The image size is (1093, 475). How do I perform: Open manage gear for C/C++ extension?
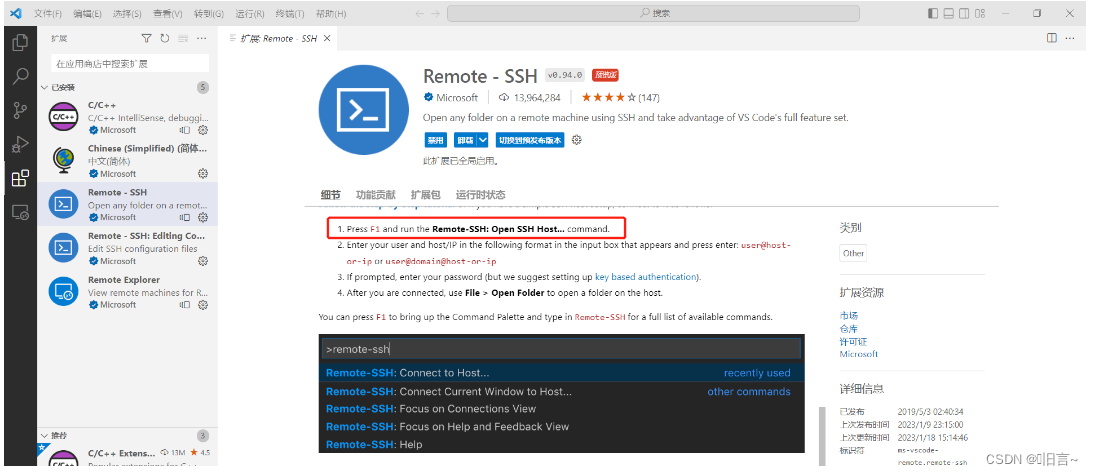tap(203, 130)
